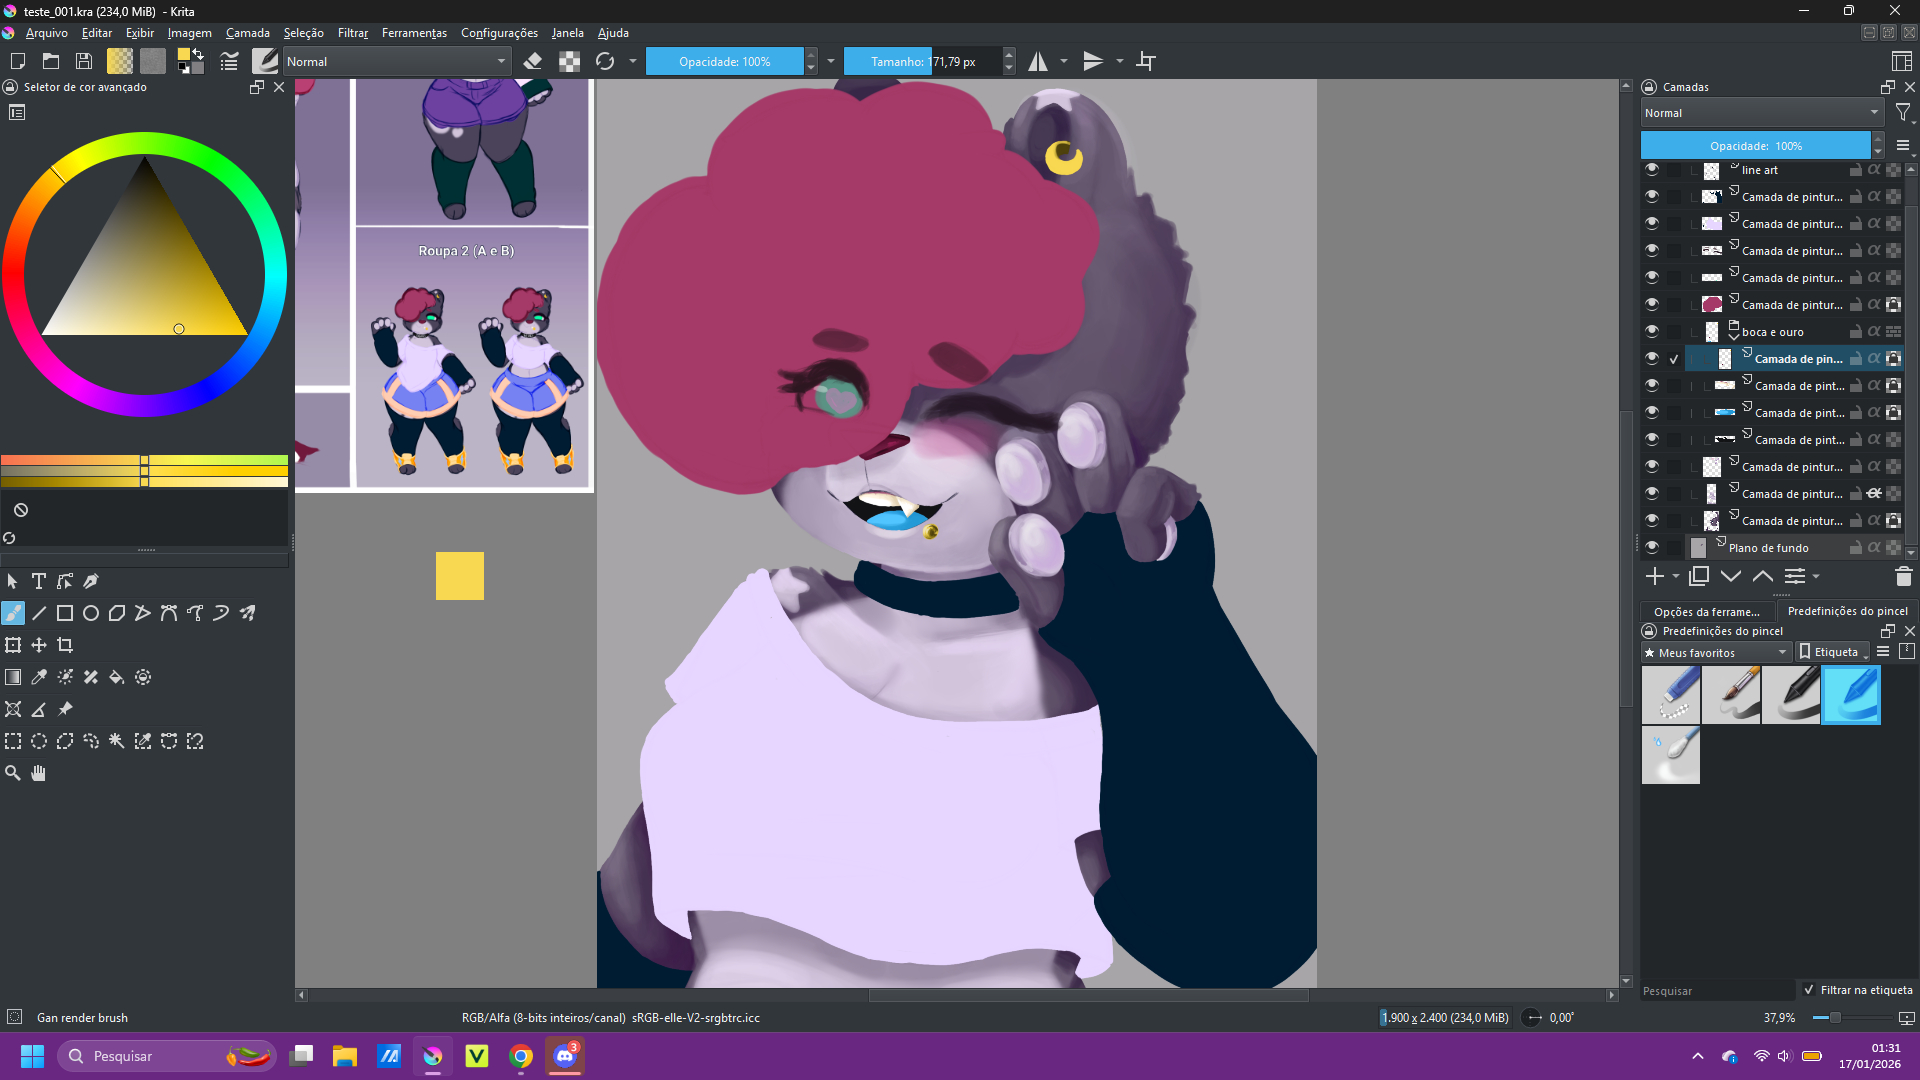Click the brush Opacidade slider
Viewport: 1920px width, 1080px height.
pos(724,62)
